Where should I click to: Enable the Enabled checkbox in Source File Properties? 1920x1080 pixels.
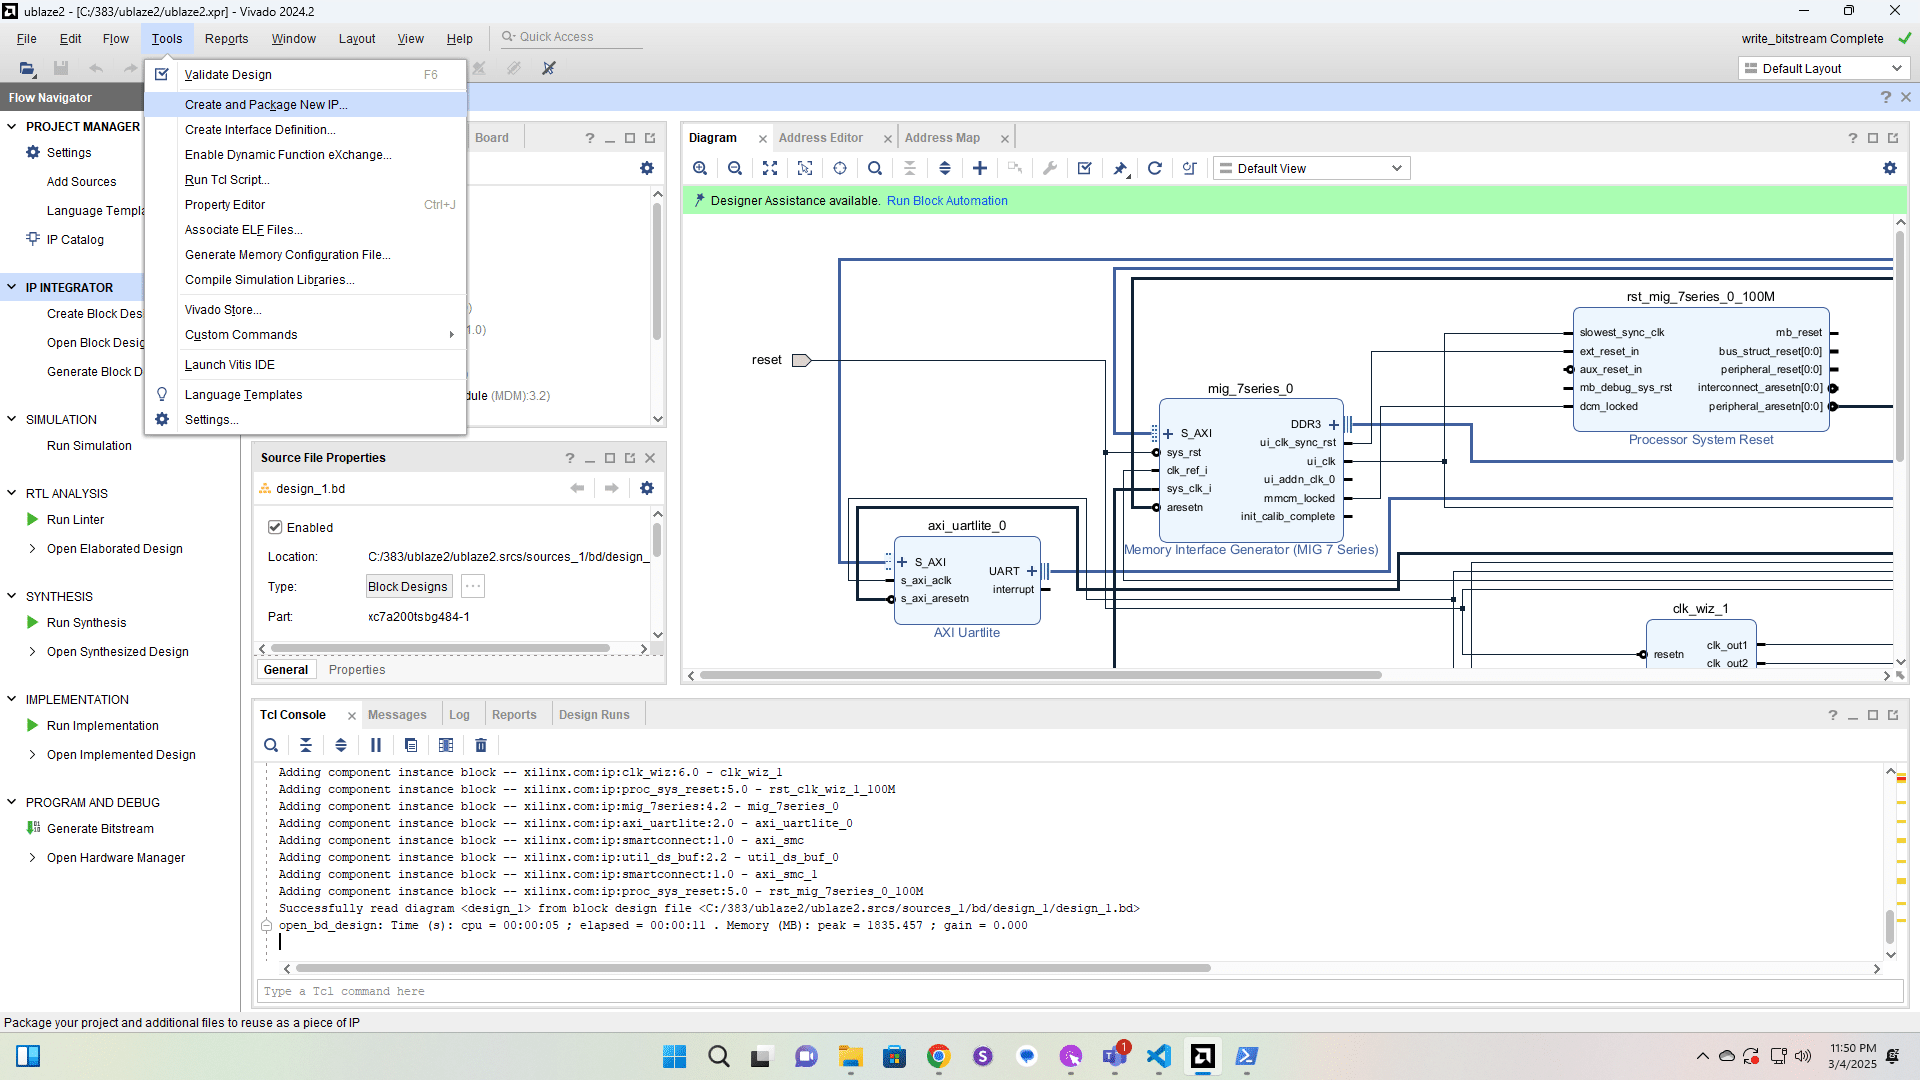275,527
